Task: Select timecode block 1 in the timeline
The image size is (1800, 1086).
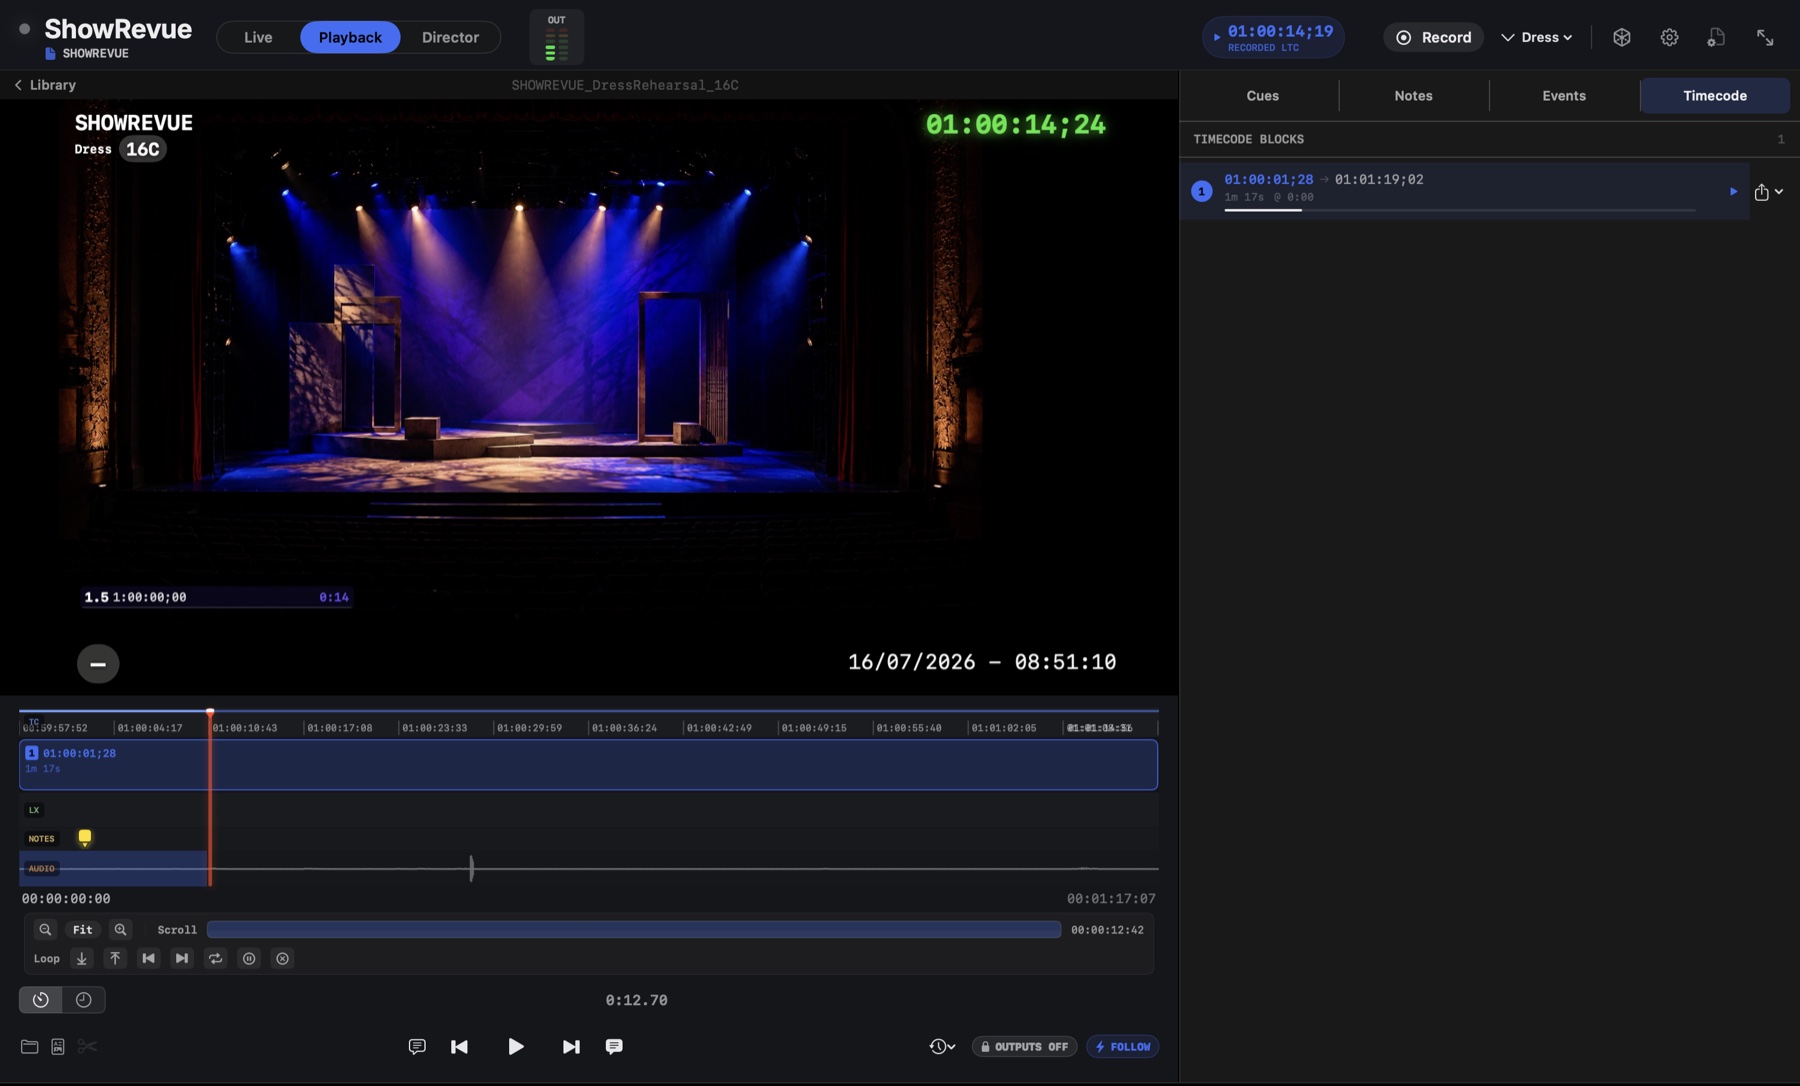Action: click(588, 765)
